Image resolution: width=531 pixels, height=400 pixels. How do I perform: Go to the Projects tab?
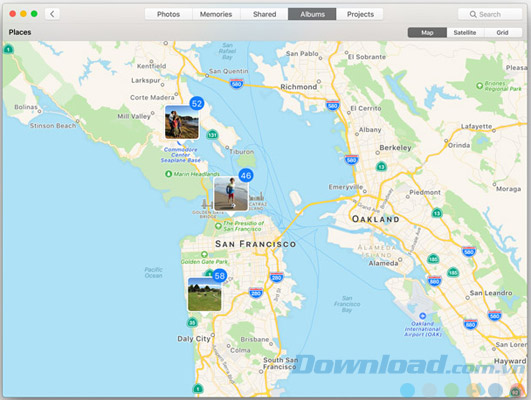(x=360, y=14)
